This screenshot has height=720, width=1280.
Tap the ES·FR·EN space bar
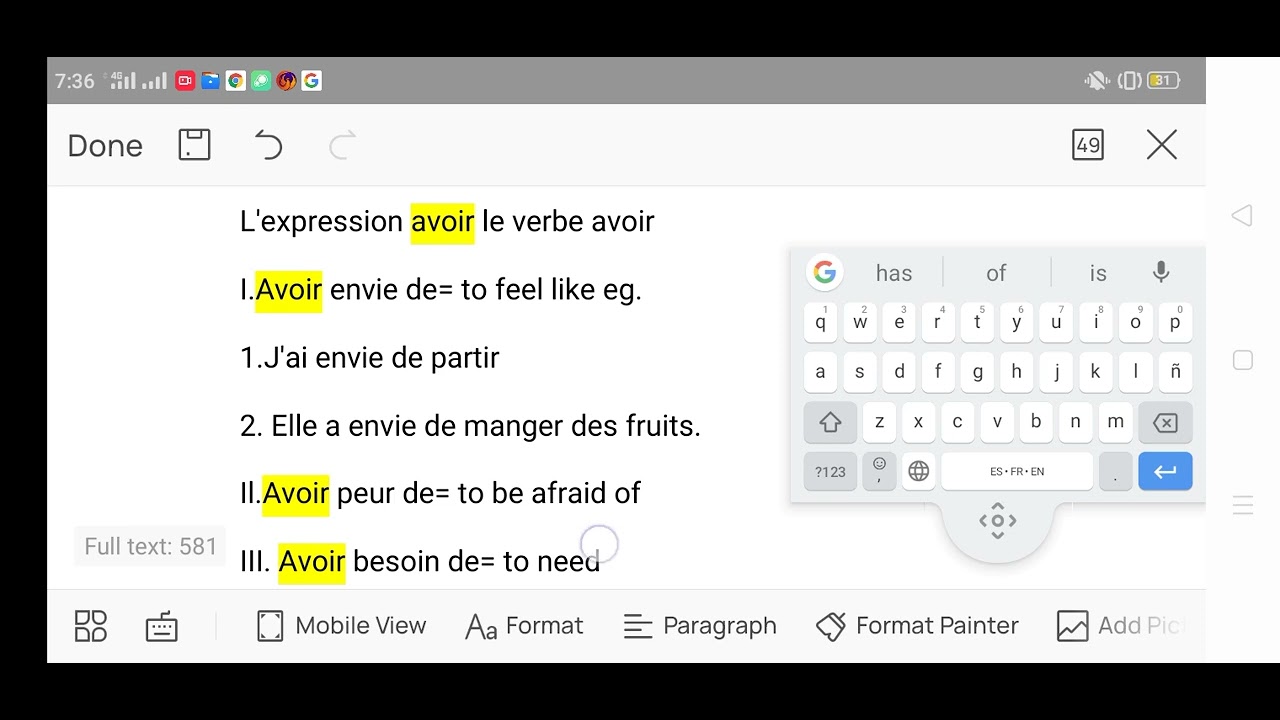(1017, 471)
